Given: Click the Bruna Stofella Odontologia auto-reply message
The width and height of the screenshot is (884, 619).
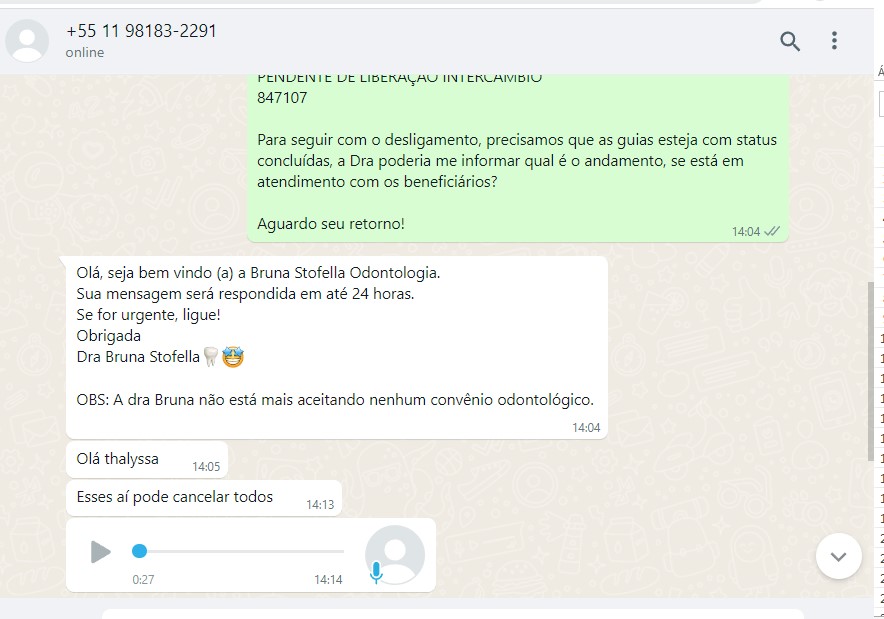Looking at the screenshot, I should click(337, 347).
